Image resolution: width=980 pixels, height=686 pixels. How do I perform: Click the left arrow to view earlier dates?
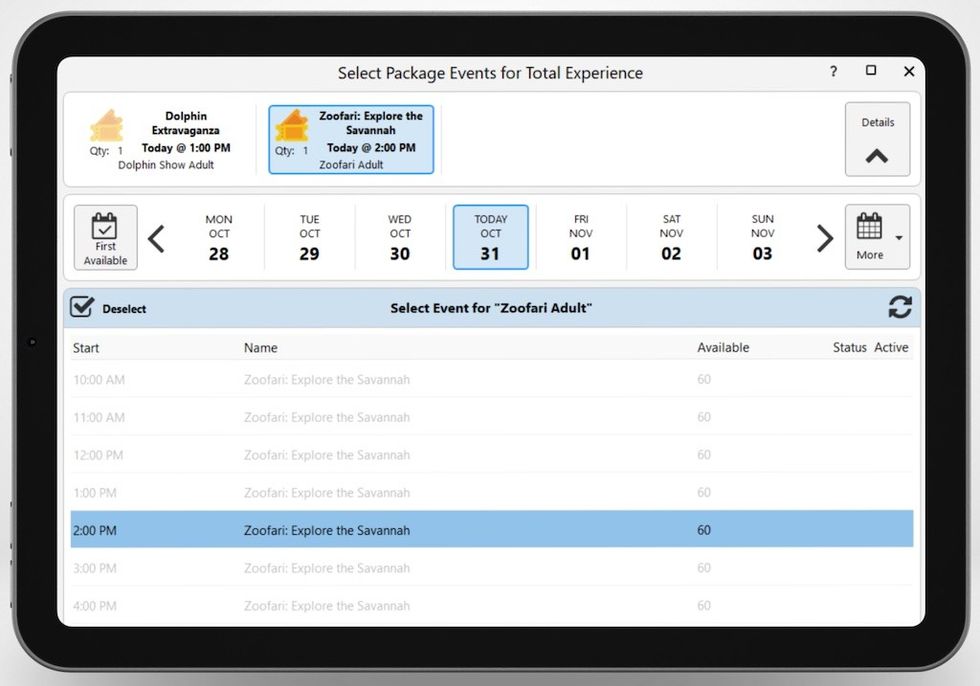158,237
